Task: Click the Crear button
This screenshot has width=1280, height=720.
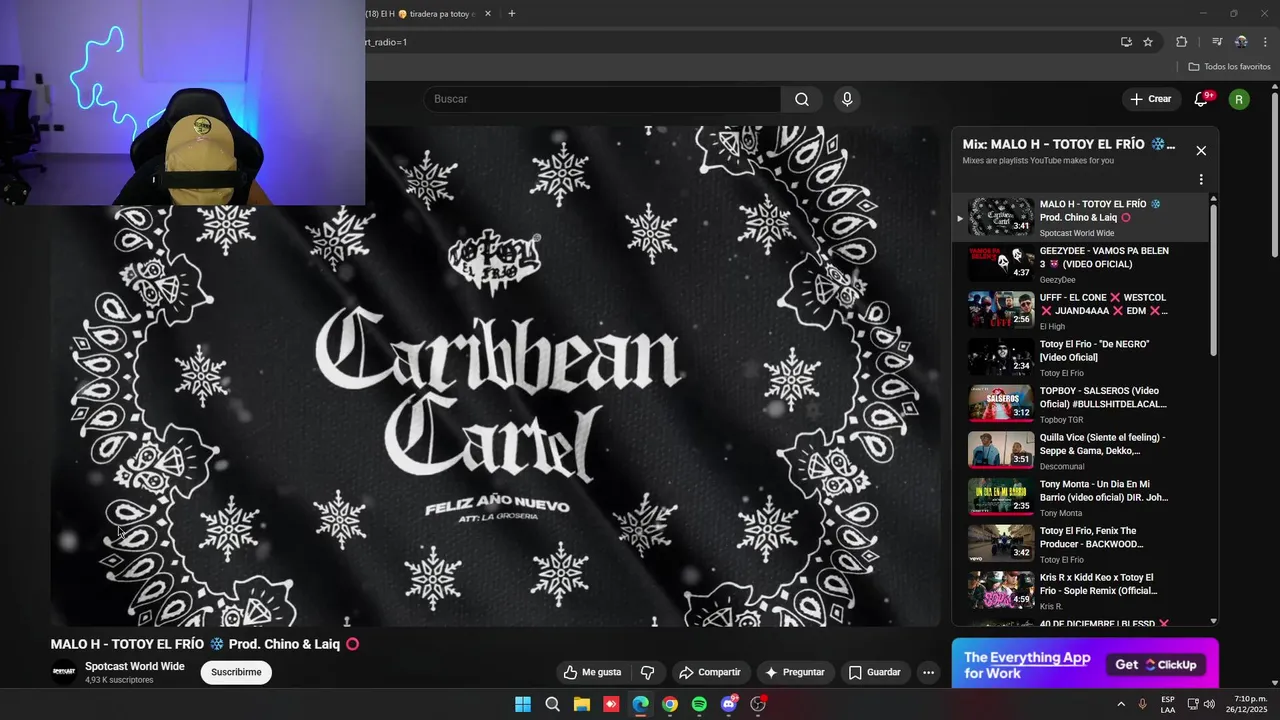Action: [x=1150, y=99]
